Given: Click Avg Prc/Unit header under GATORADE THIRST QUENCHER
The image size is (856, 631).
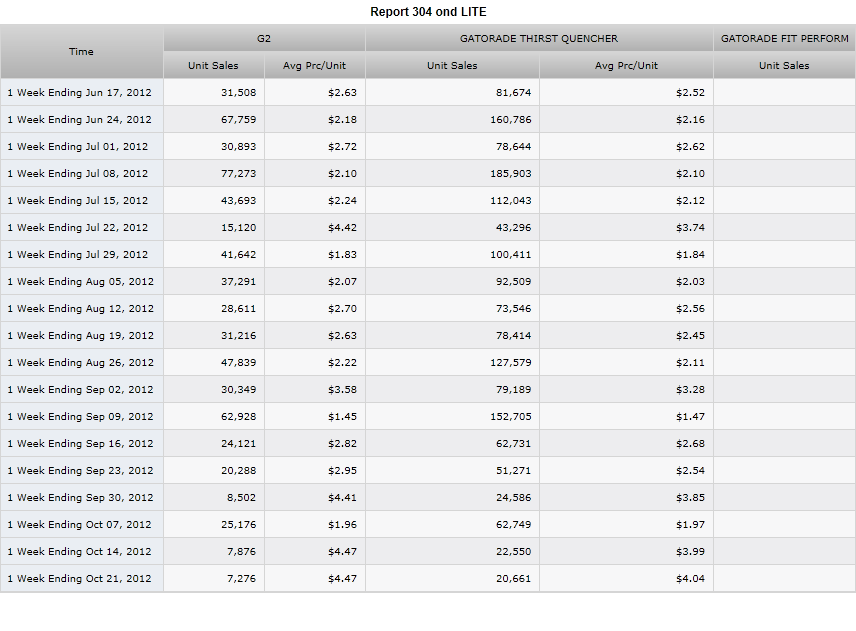Looking at the screenshot, I should (x=626, y=66).
